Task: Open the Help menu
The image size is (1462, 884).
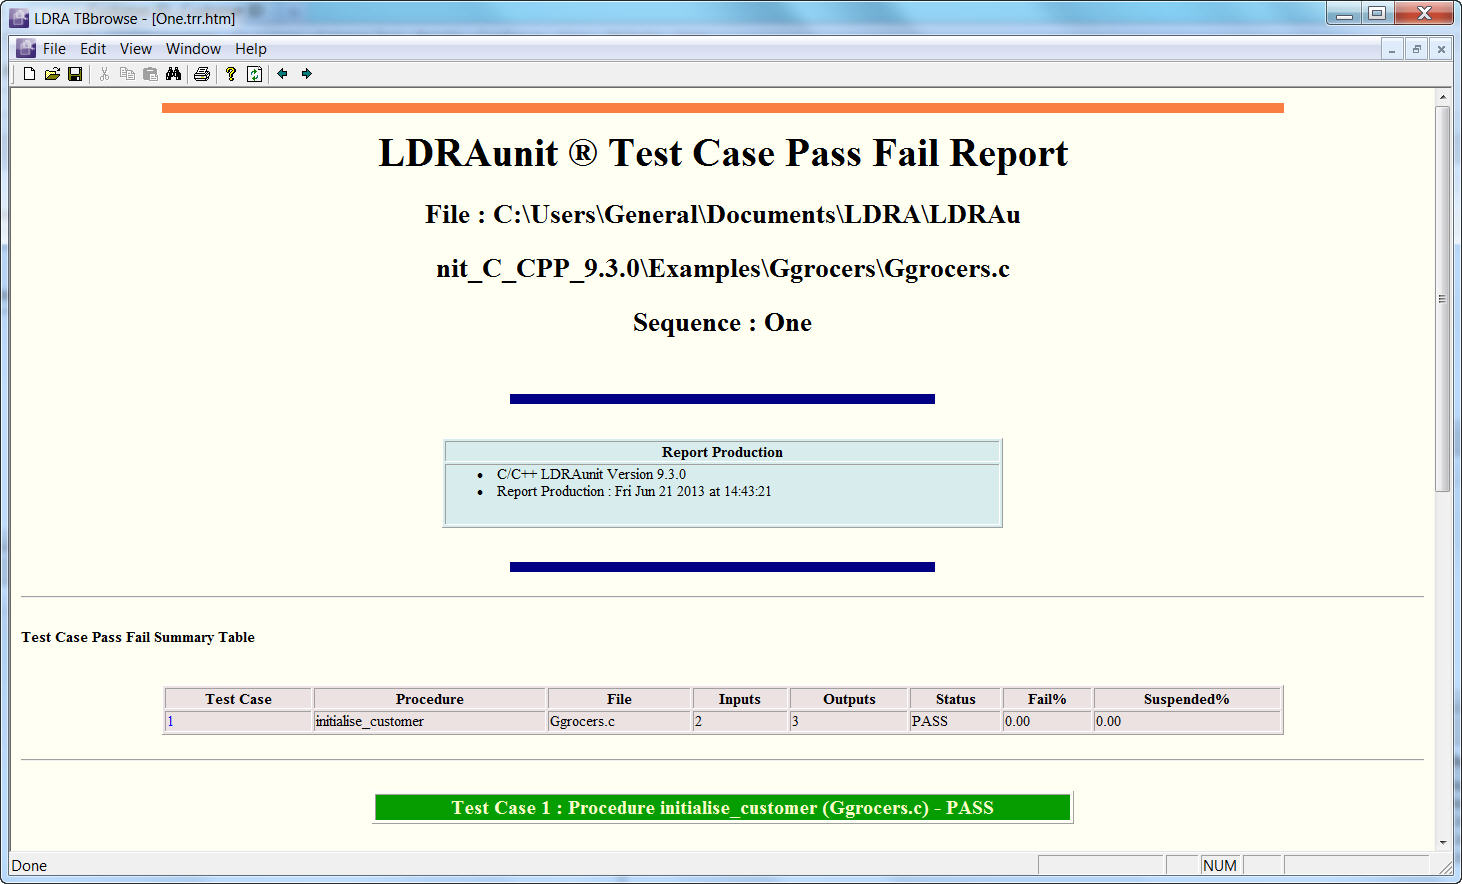Action: (x=251, y=49)
